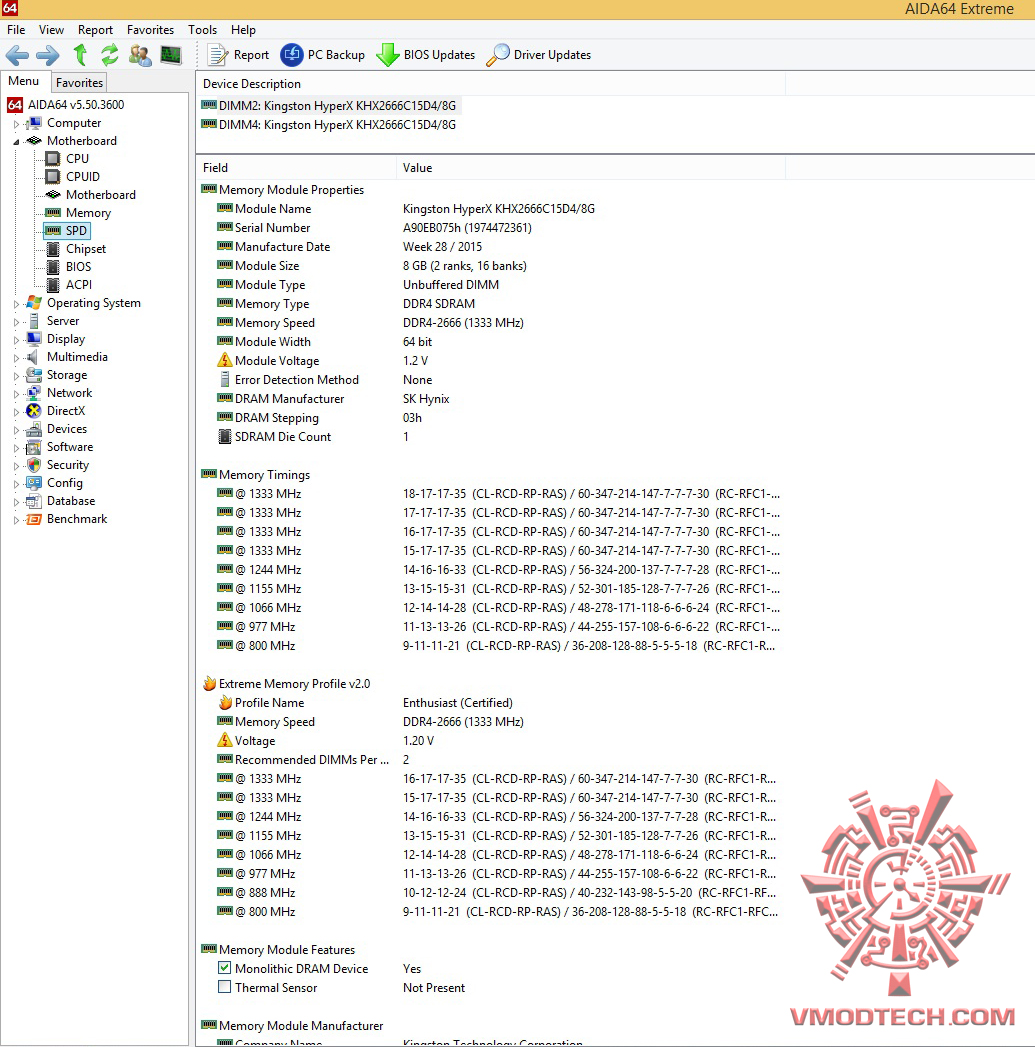
Task: Open the Report toolbar button
Action: click(238, 55)
